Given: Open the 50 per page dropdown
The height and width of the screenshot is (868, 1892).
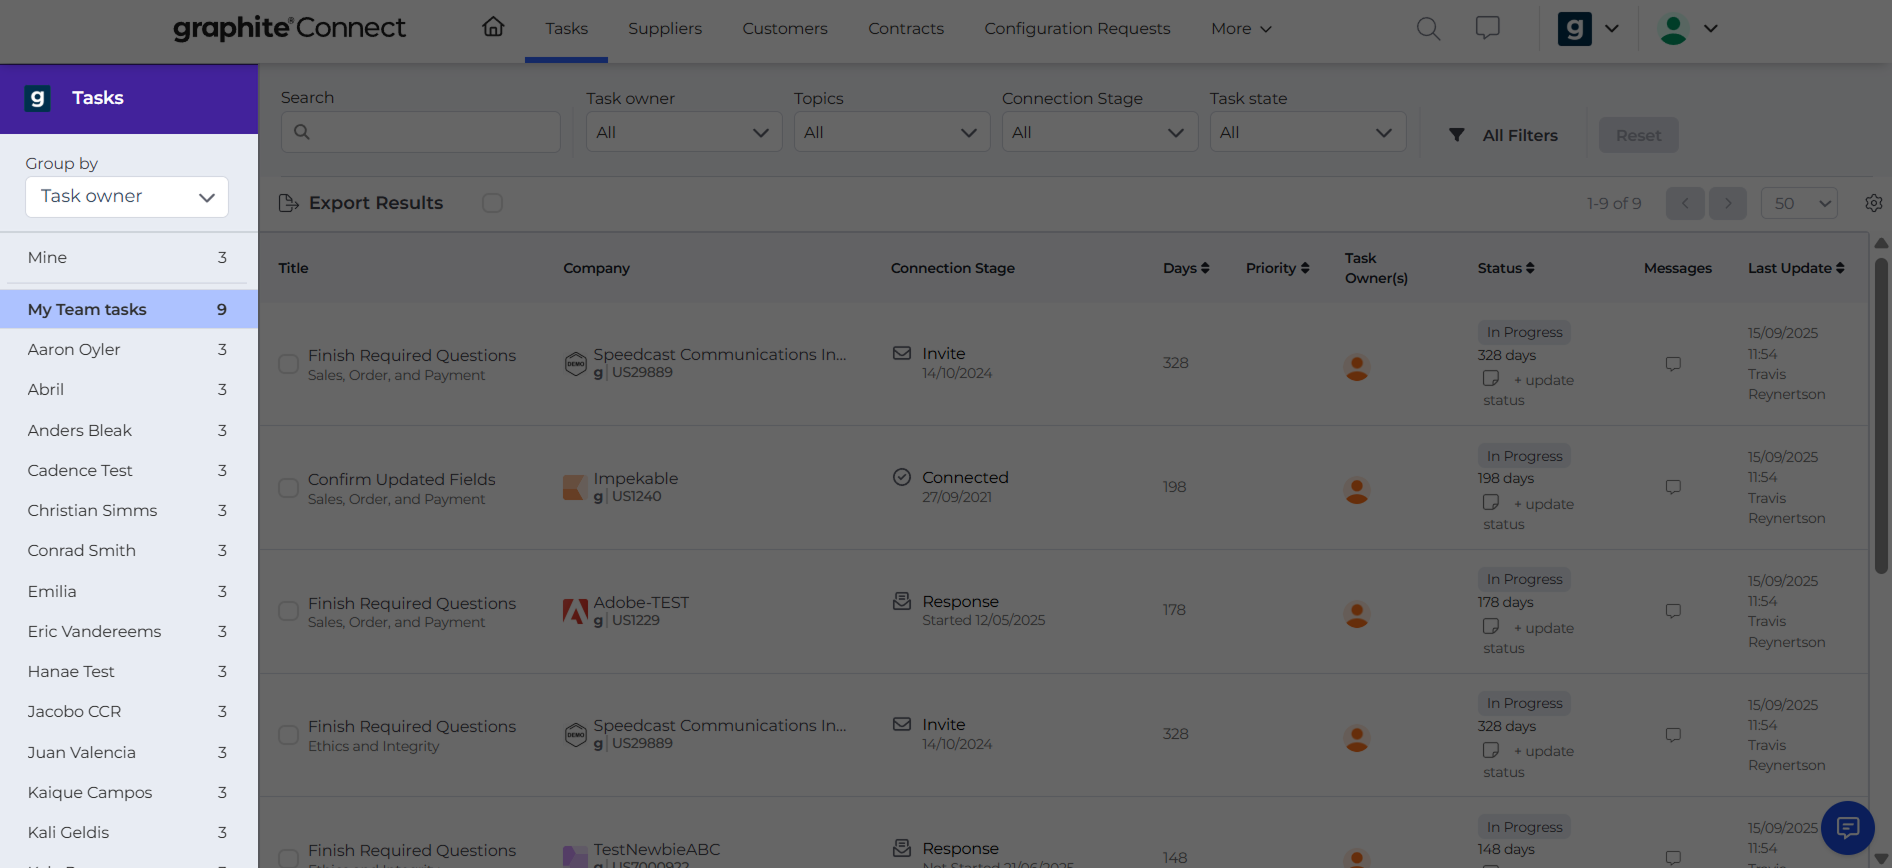Looking at the screenshot, I should (1799, 203).
